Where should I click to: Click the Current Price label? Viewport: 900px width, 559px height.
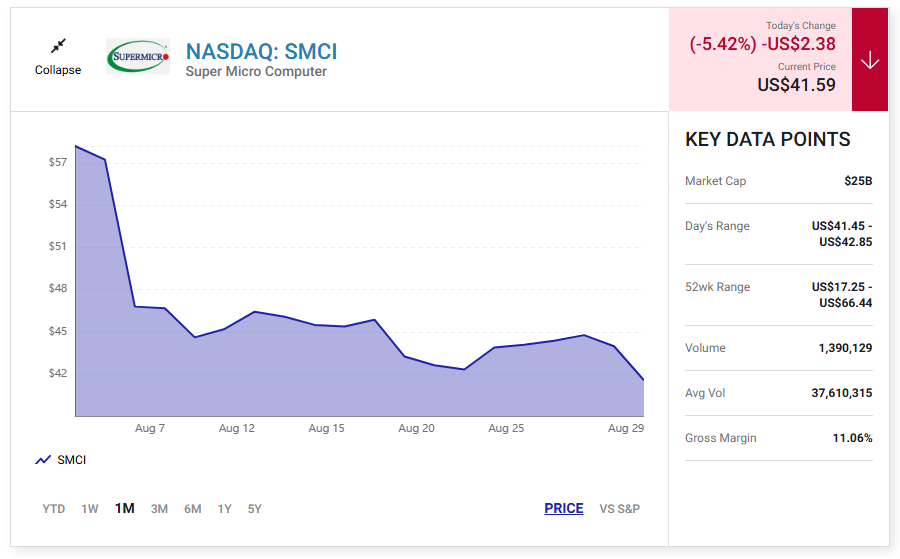click(806, 67)
